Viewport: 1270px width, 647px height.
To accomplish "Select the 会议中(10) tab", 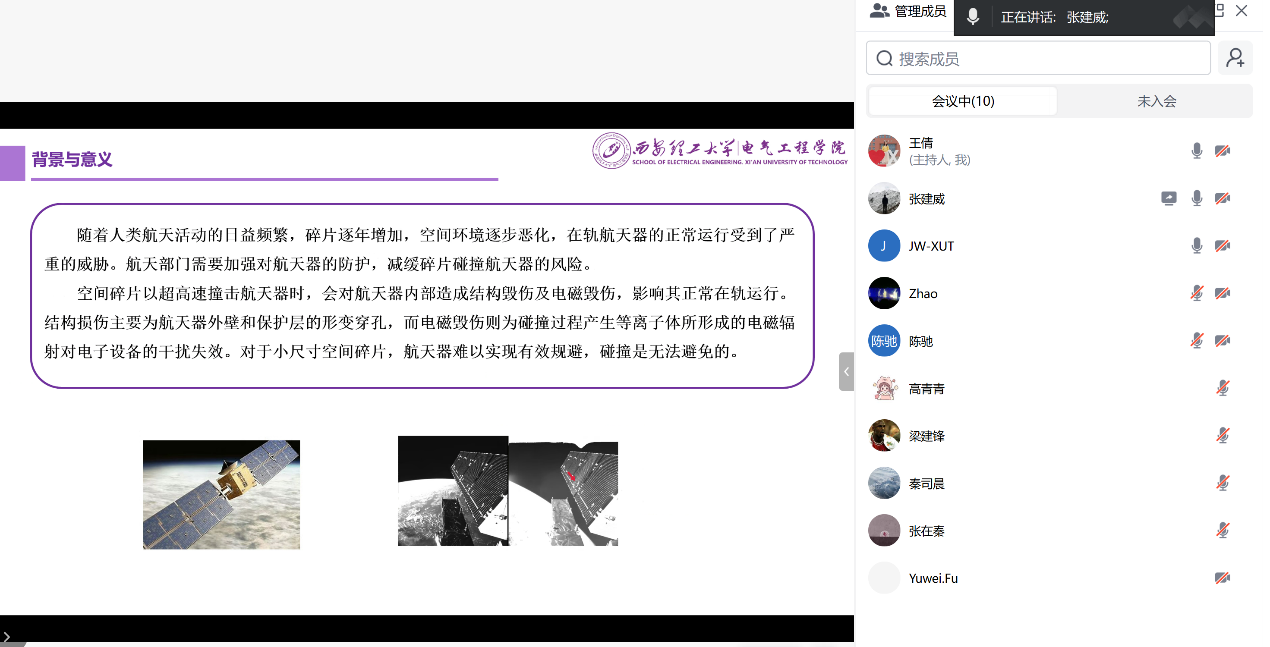I will tap(962, 101).
